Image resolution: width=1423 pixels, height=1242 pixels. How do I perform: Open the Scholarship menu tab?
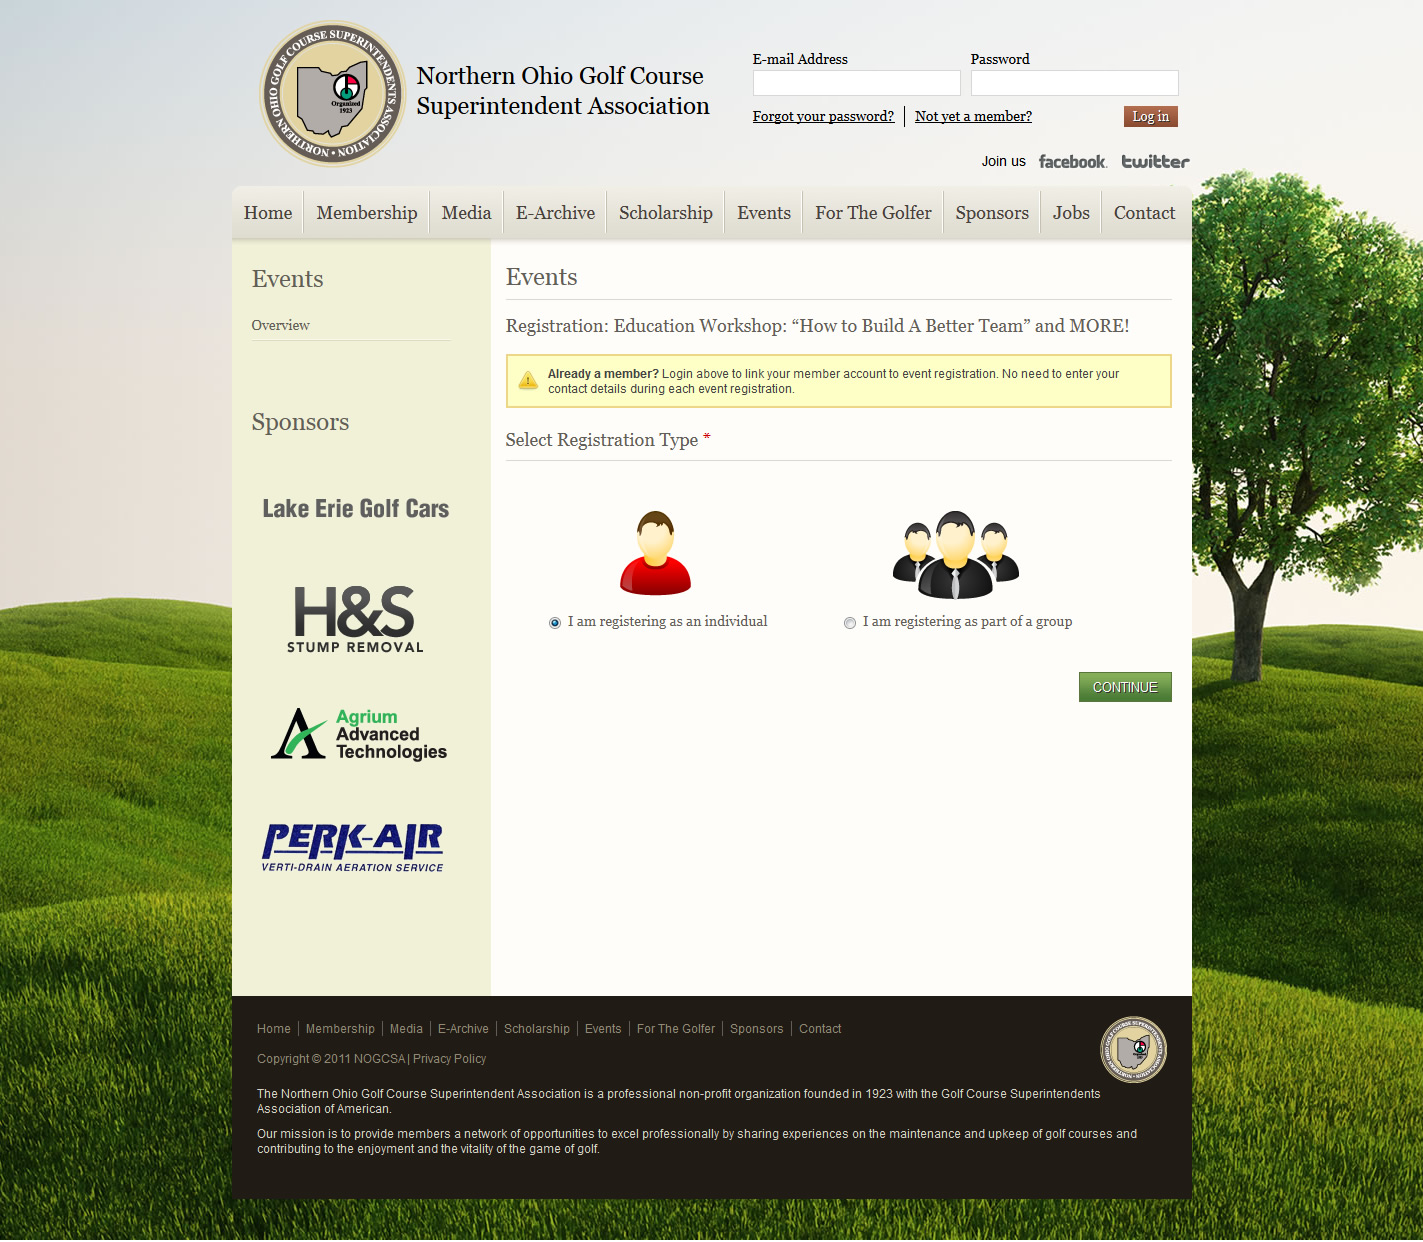pos(666,213)
